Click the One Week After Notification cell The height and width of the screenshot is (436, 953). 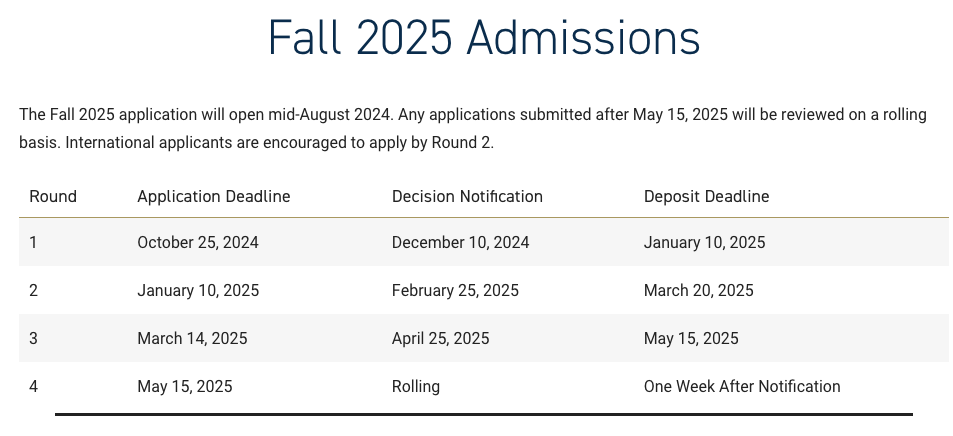coord(742,386)
